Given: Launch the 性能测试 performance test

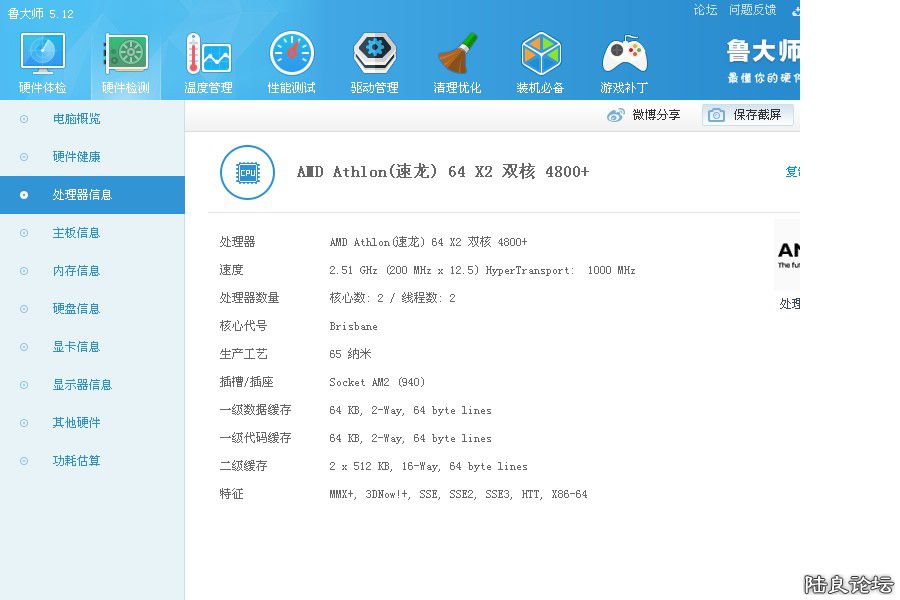Looking at the screenshot, I should [291, 62].
